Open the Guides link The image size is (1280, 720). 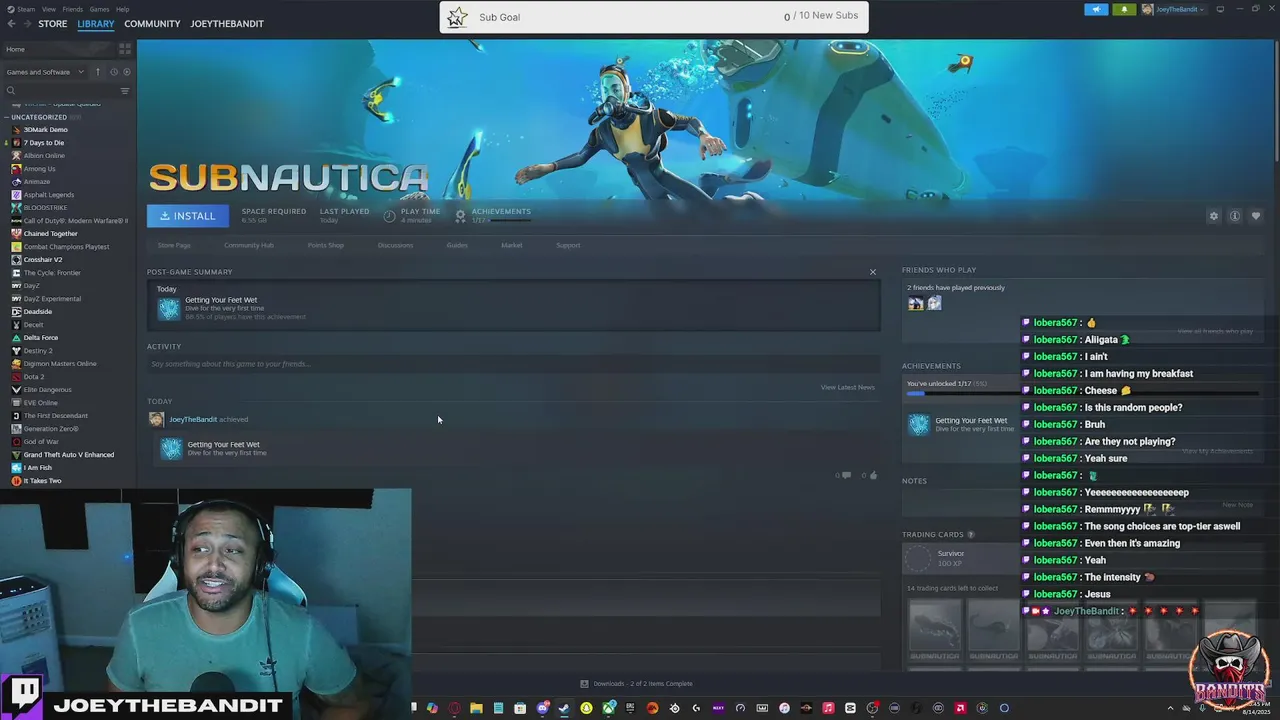(x=457, y=245)
